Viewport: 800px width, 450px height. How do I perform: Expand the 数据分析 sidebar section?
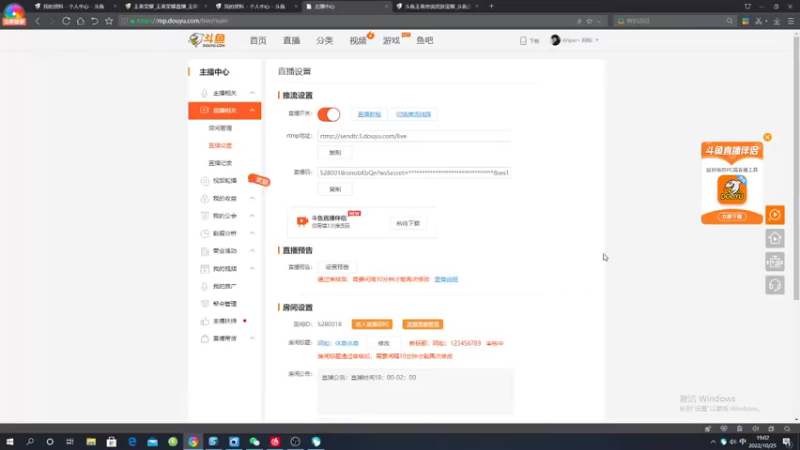point(224,233)
